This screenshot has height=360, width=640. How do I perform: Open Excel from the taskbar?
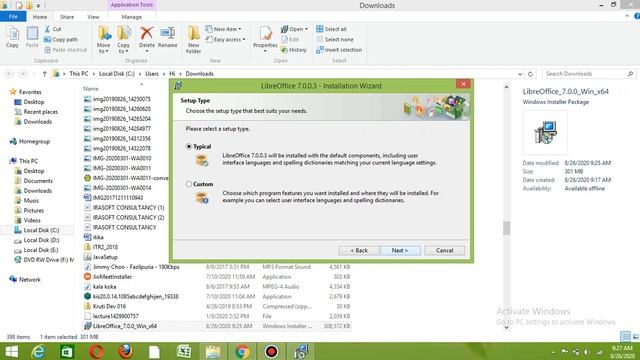(x=184, y=351)
